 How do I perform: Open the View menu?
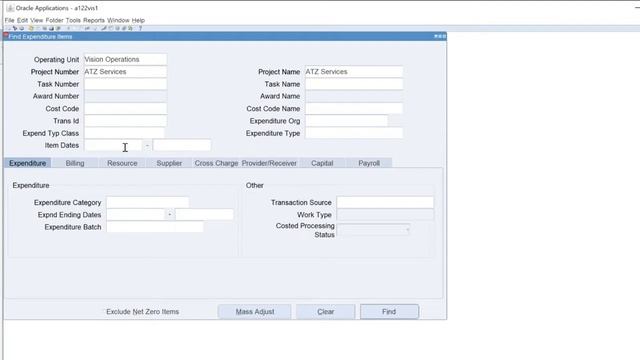pos(36,20)
